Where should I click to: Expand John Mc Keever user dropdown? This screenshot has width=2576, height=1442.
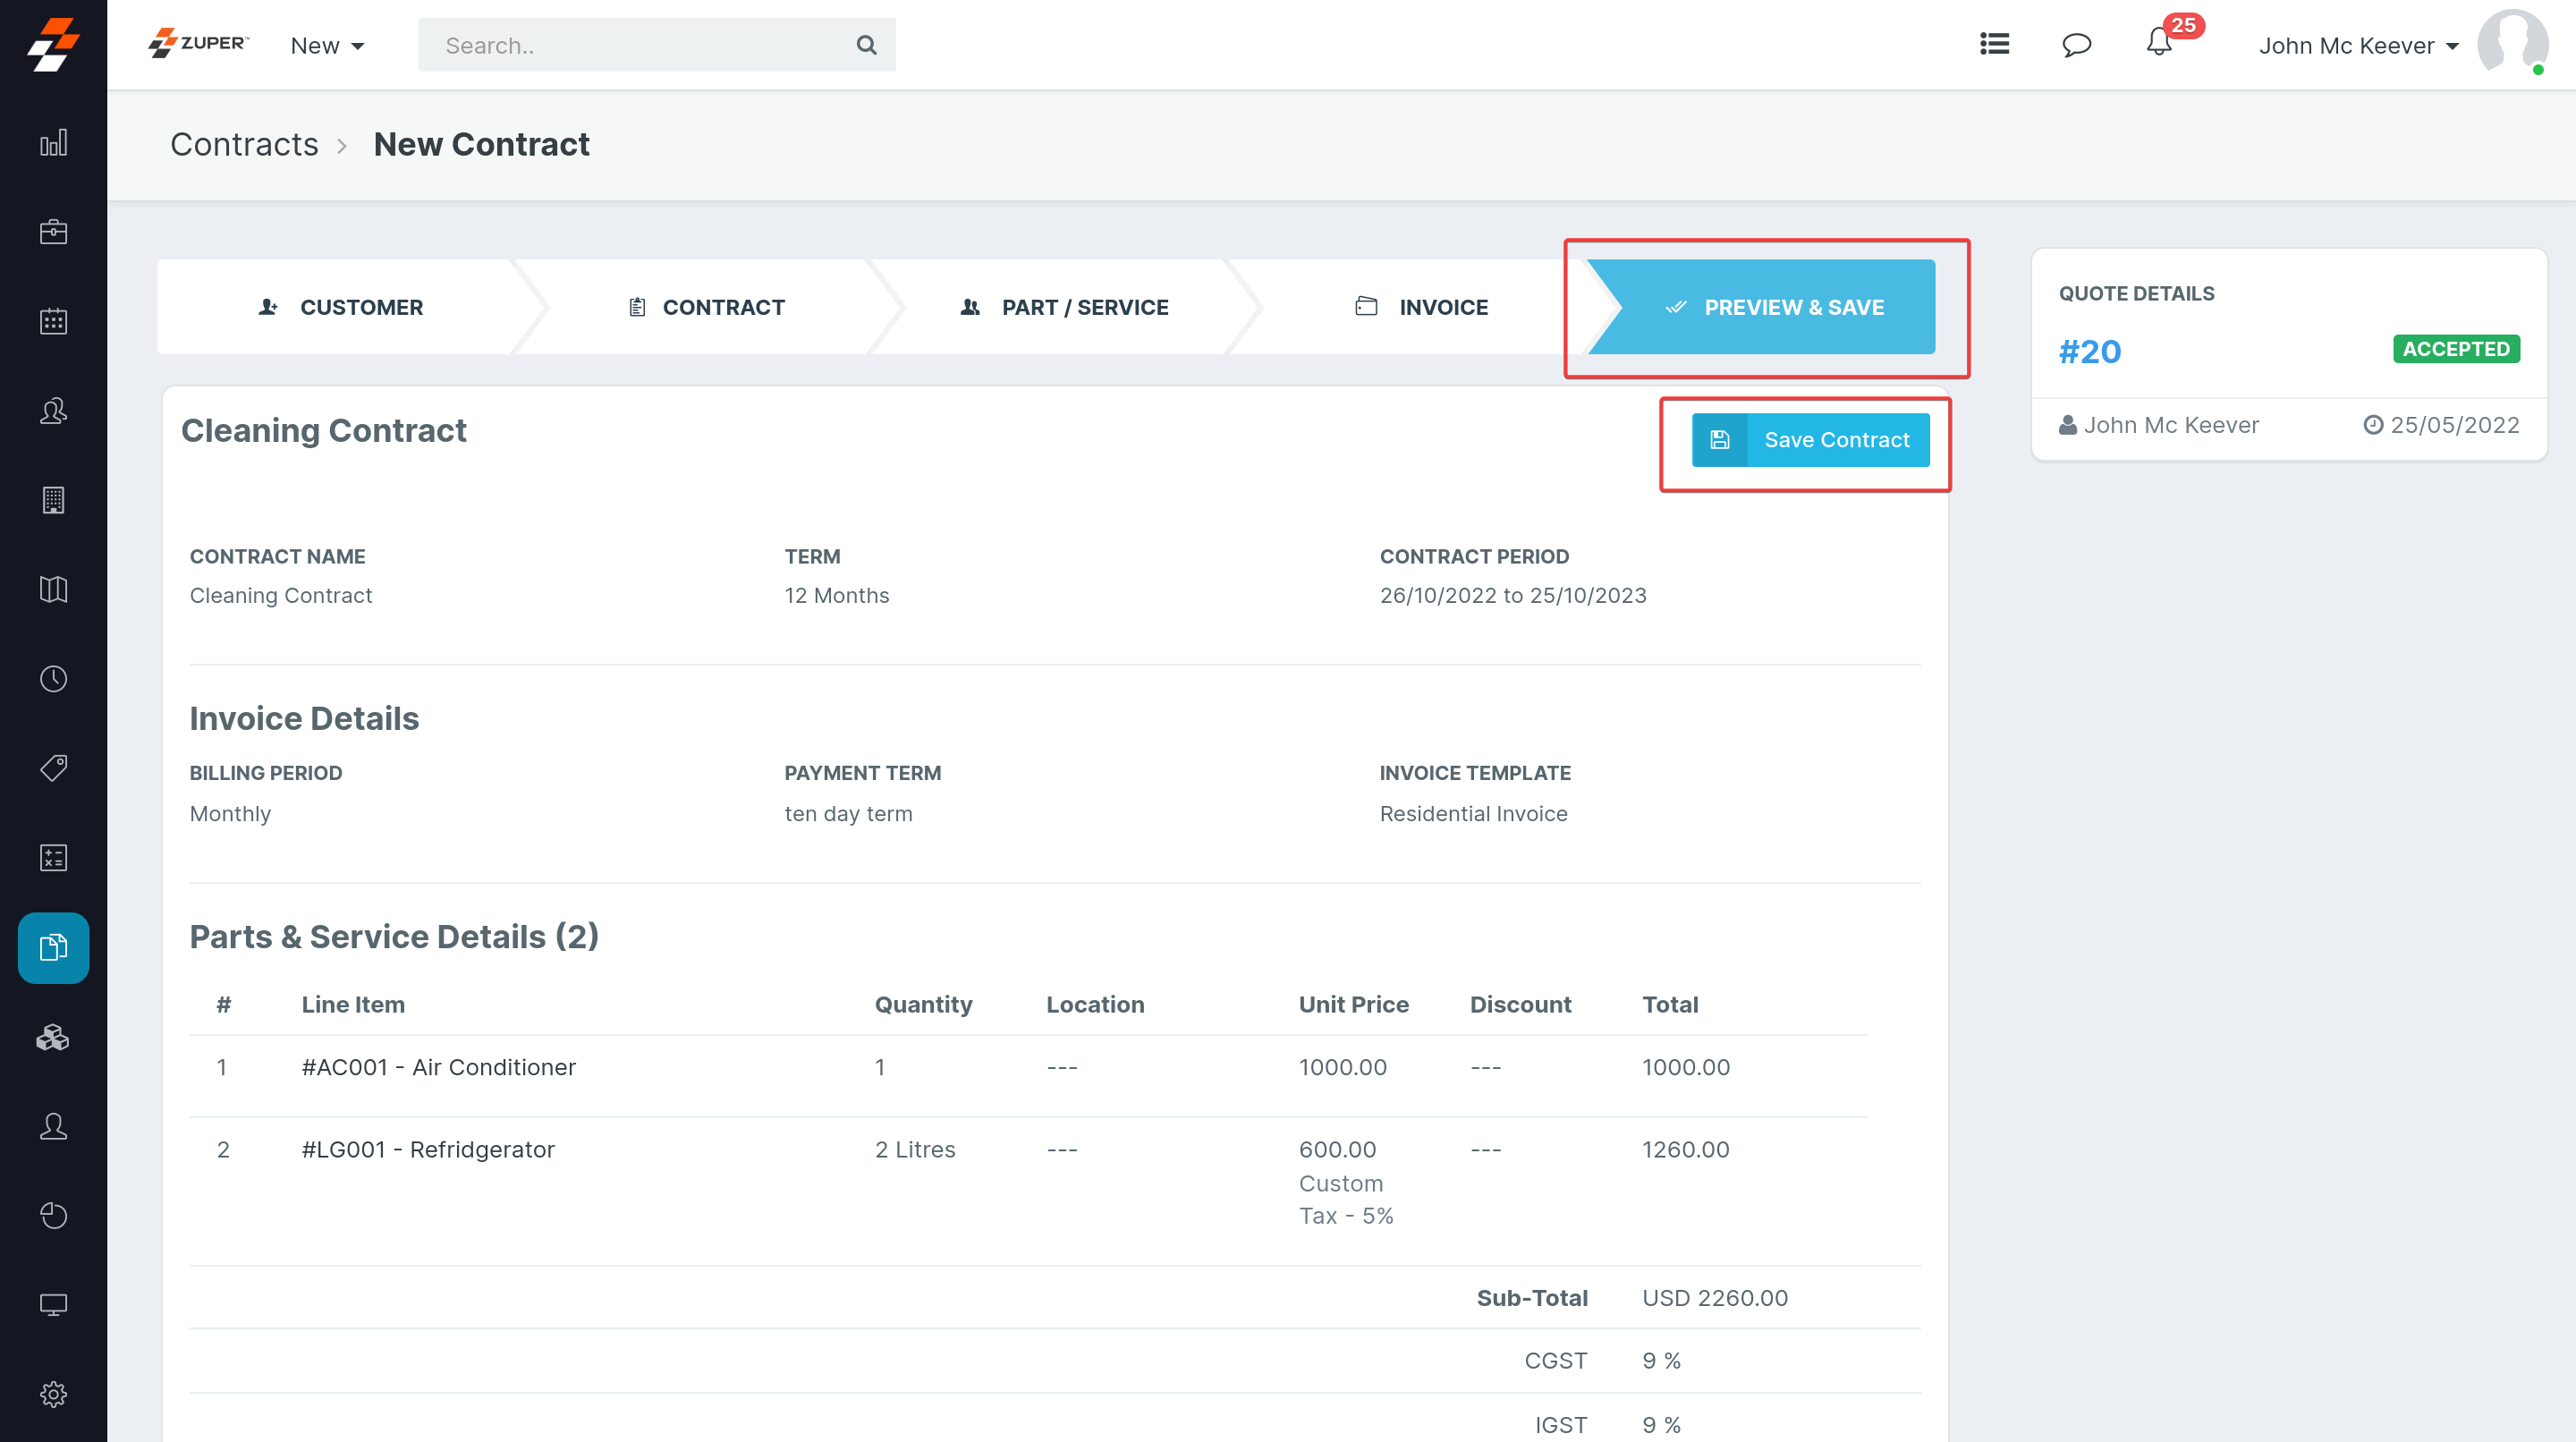[x=2358, y=46]
